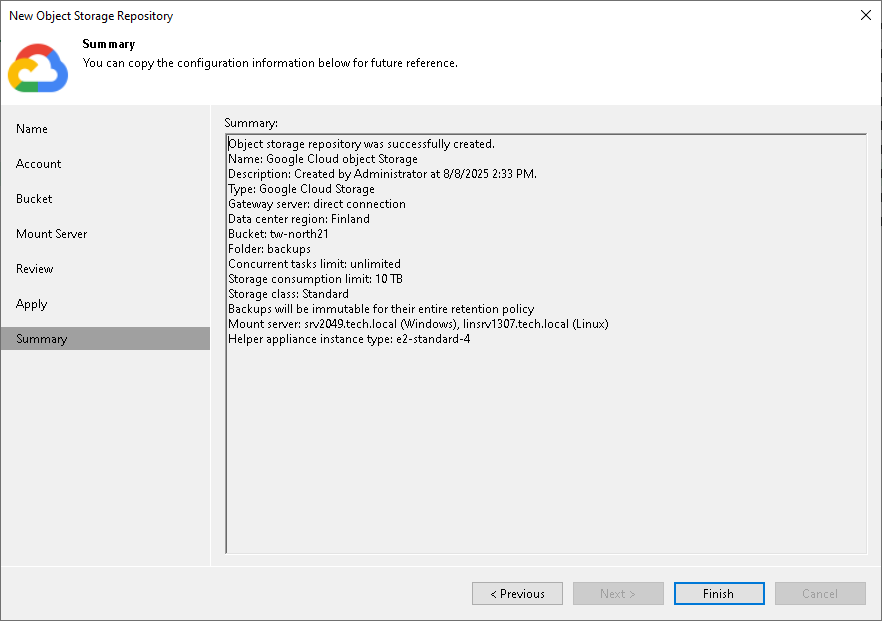Click the 'Bucket: tw-north21' line
The height and width of the screenshot is (621, 882).
coord(278,234)
